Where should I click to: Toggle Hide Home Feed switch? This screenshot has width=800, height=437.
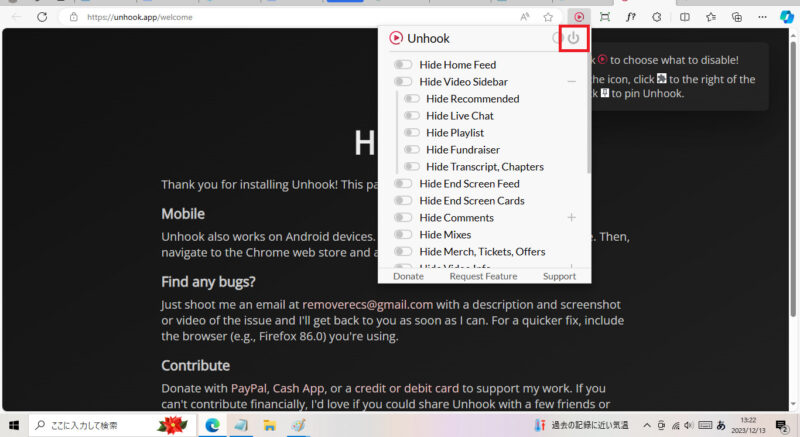[x=403, y=65]
